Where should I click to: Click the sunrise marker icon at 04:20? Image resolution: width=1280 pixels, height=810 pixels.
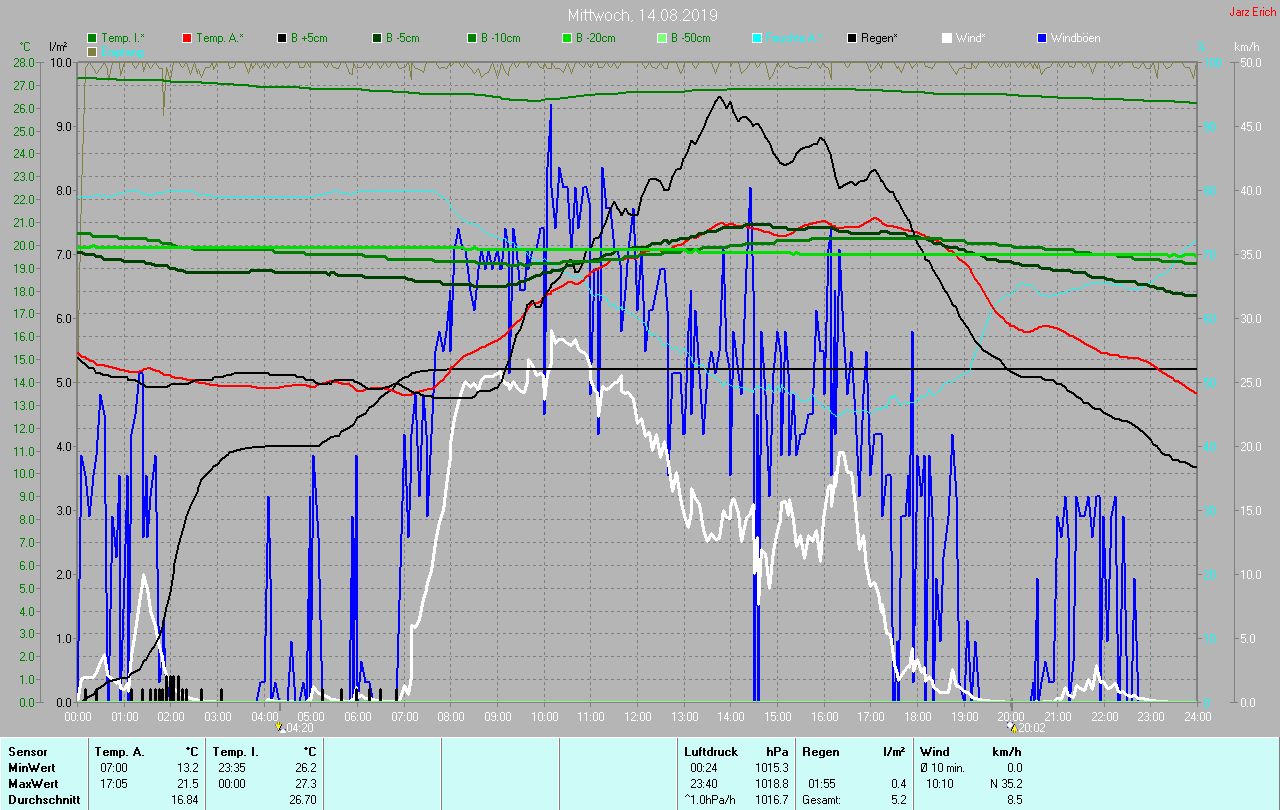(x=280, y=727)
